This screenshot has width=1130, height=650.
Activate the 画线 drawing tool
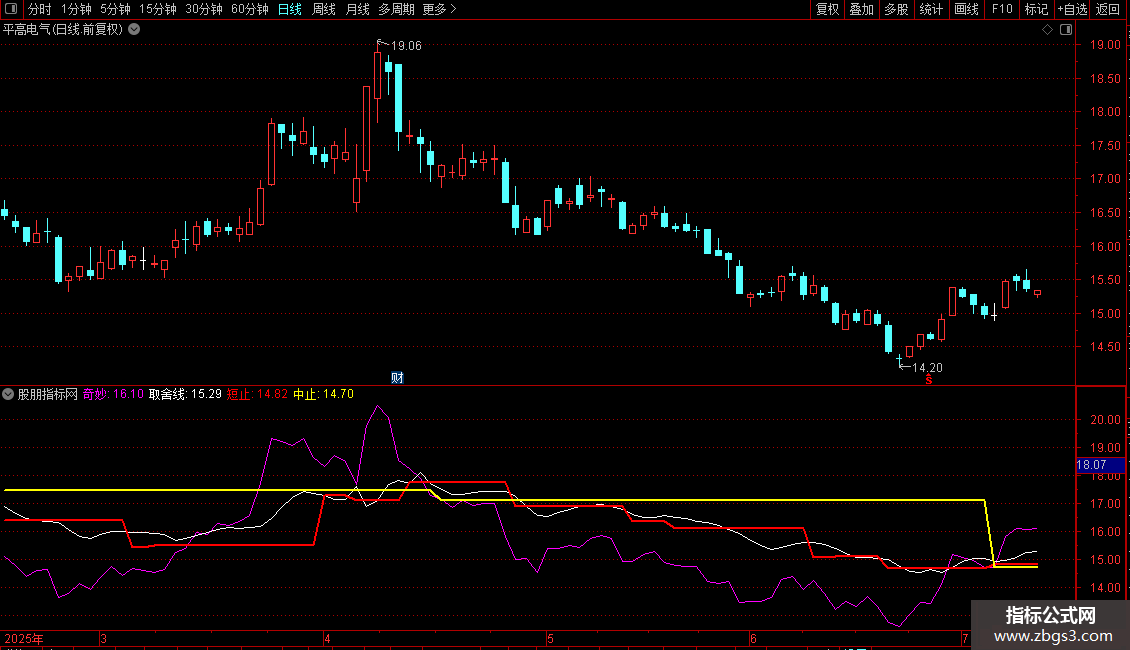966,9
